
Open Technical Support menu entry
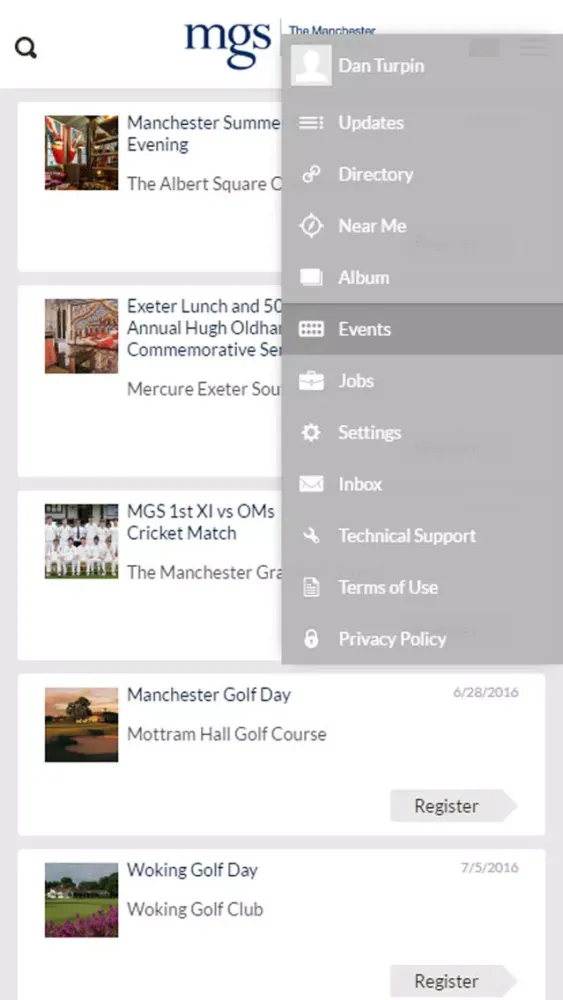click(x=422, y=536)
